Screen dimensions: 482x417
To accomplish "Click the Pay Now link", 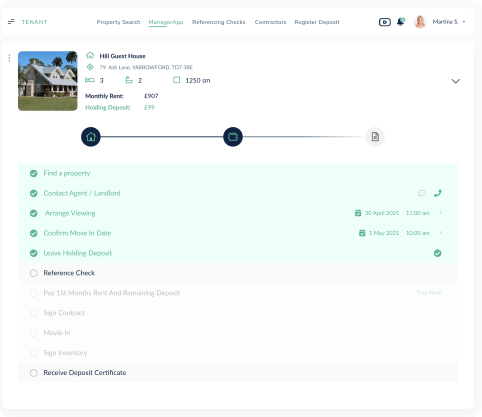I will coord(429,292).
